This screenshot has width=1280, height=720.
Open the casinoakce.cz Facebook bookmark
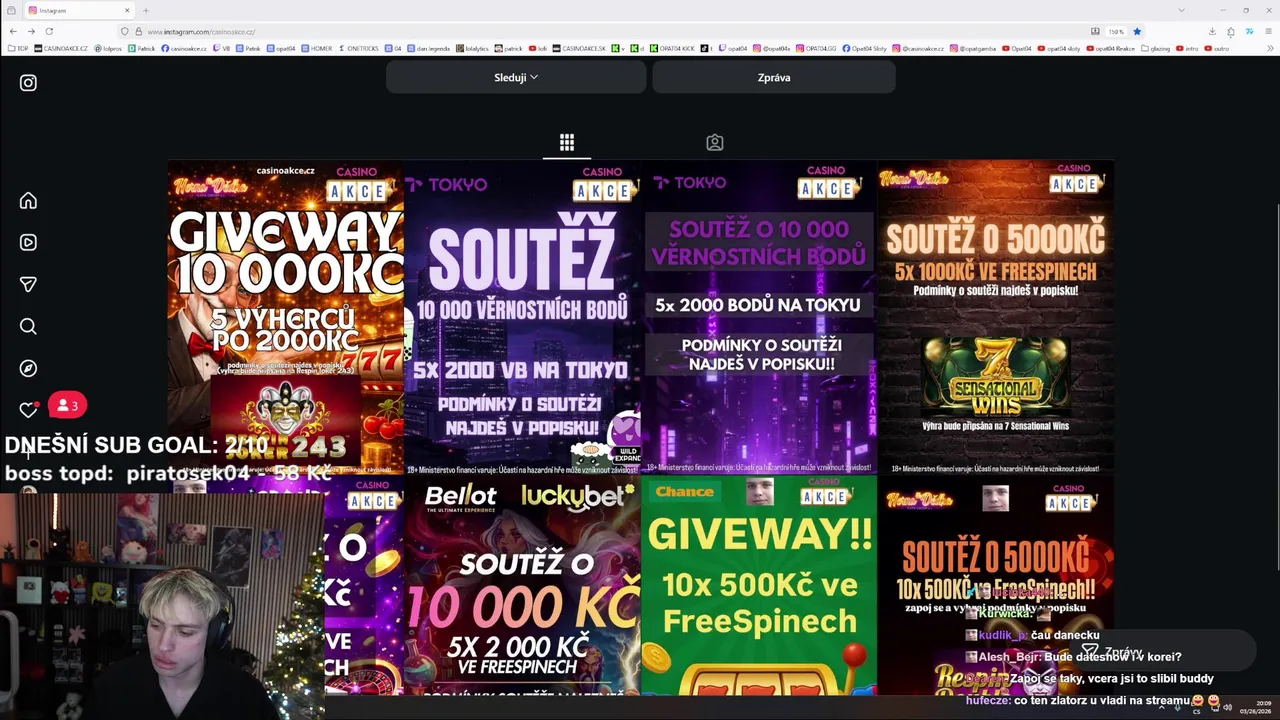click(x=184, y=48)
